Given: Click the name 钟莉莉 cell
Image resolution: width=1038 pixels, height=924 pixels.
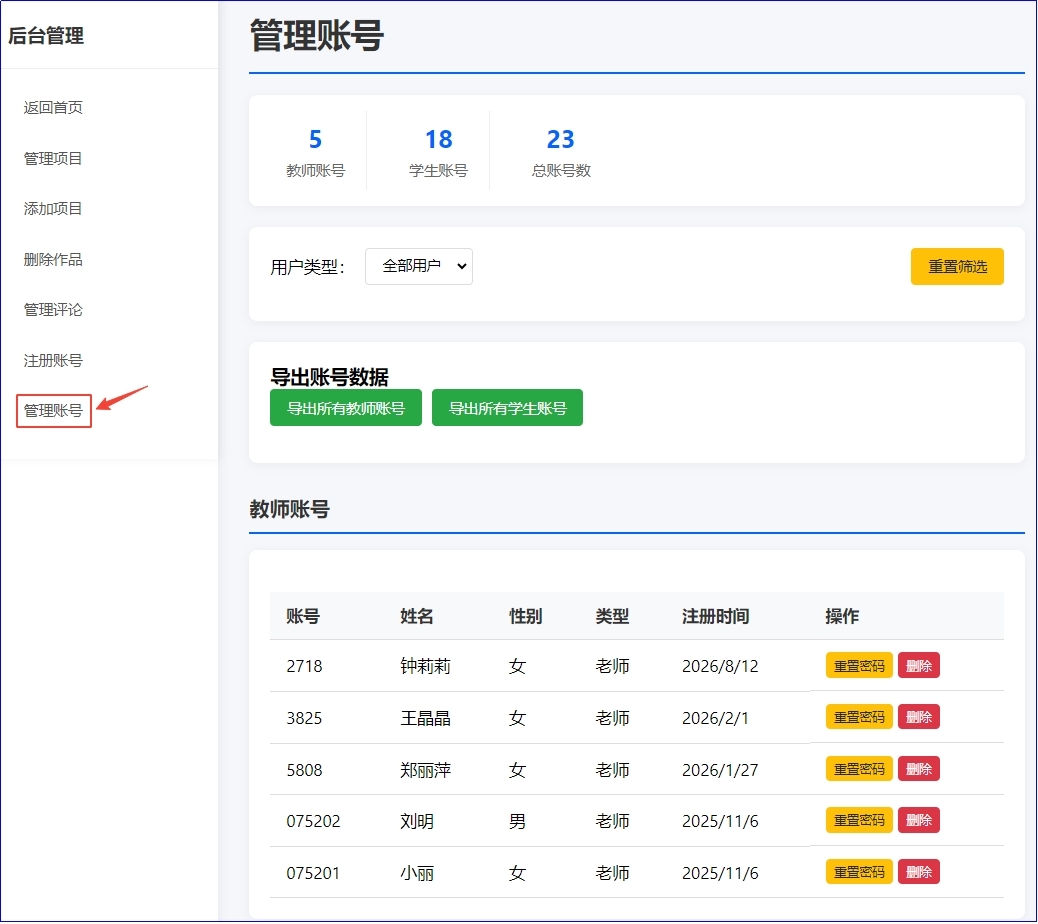Looking at the screenshot, I should pyautogui.click(x=426, y=666).
